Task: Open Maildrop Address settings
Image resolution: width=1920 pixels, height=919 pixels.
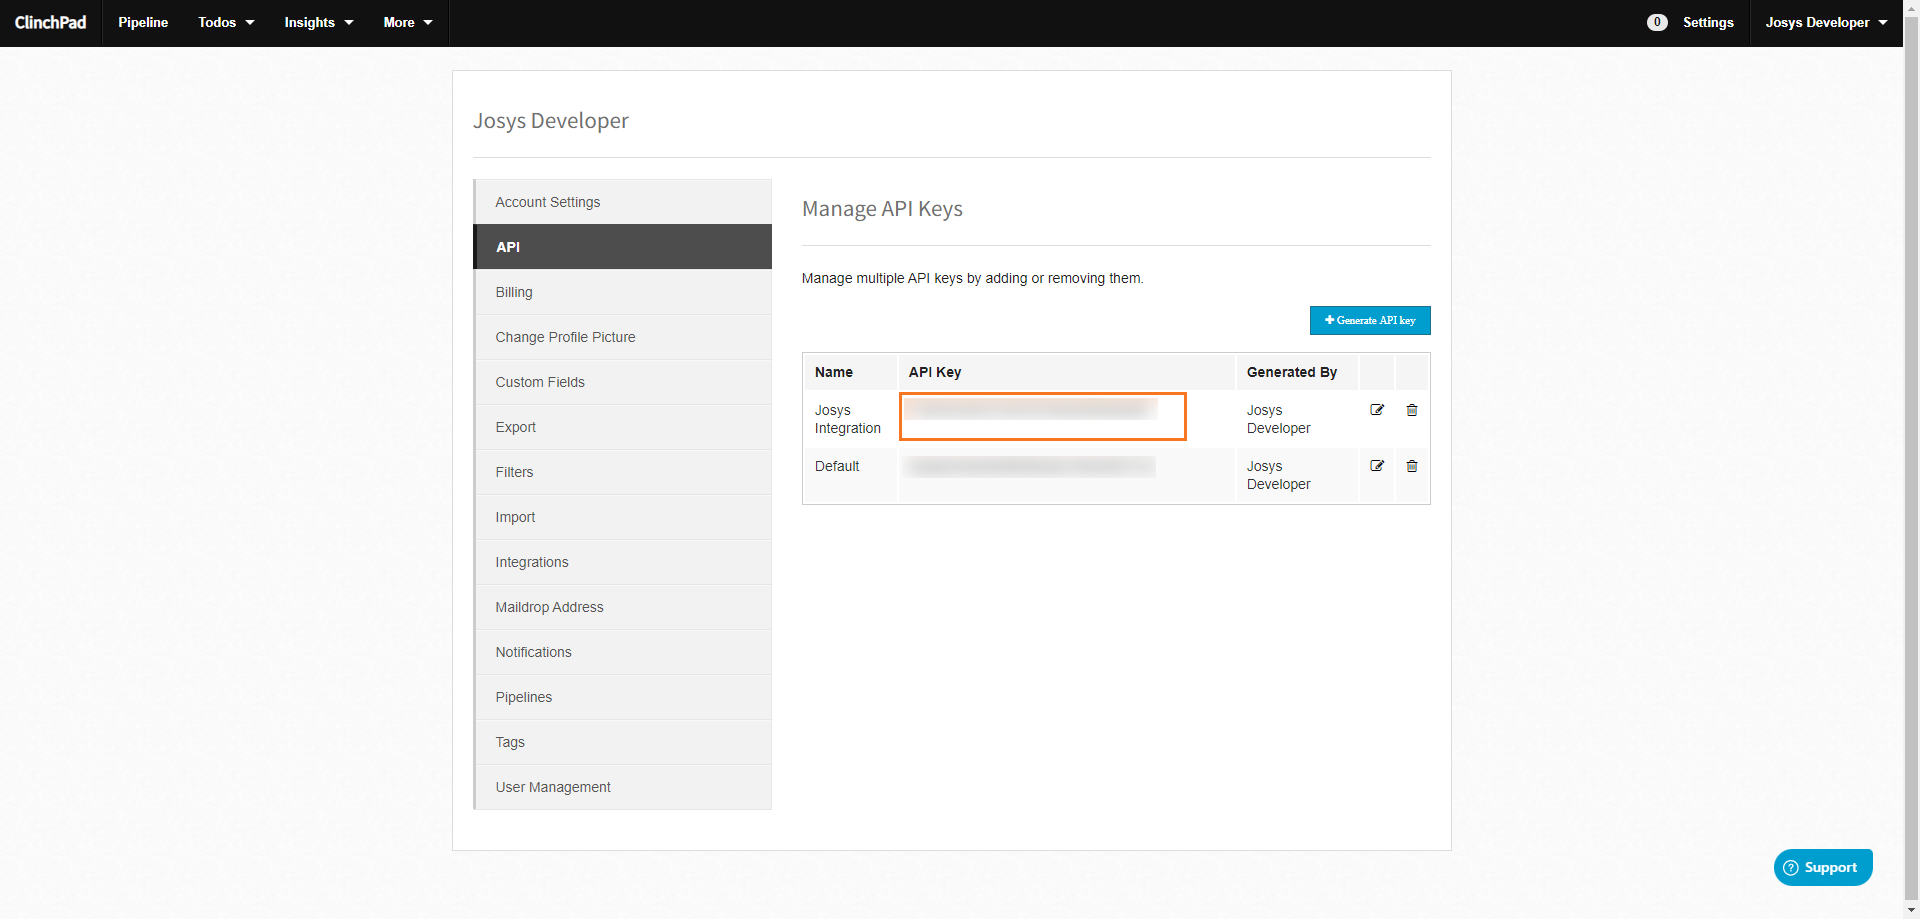Action: 623,607
